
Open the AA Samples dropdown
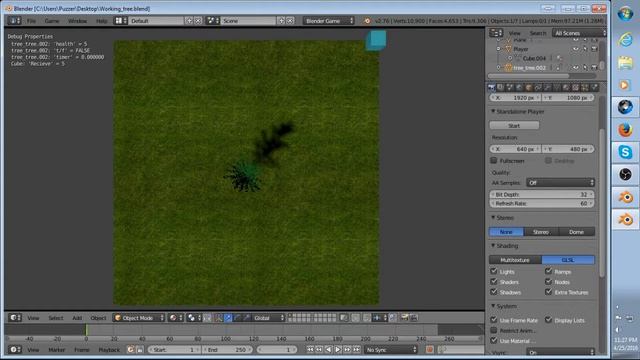tap(560, 182)
